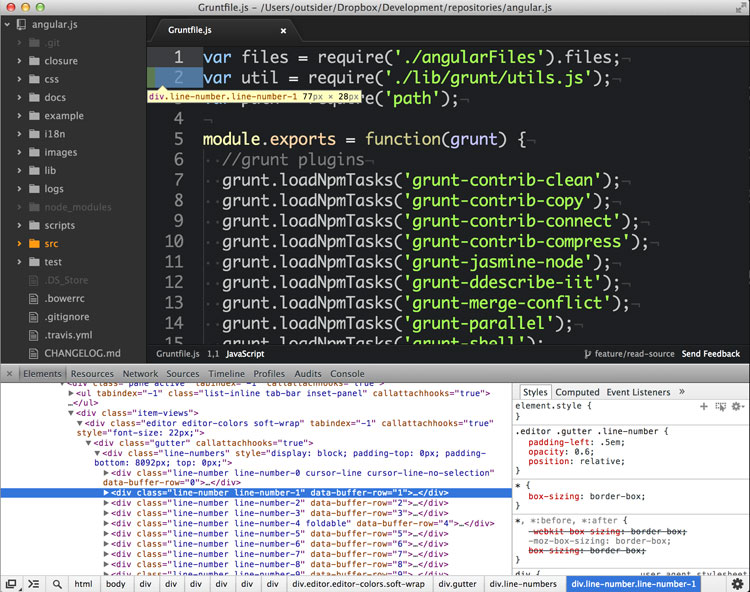The image size is (750, 592).
Task: Expand the lib folder
Action: 19,170
